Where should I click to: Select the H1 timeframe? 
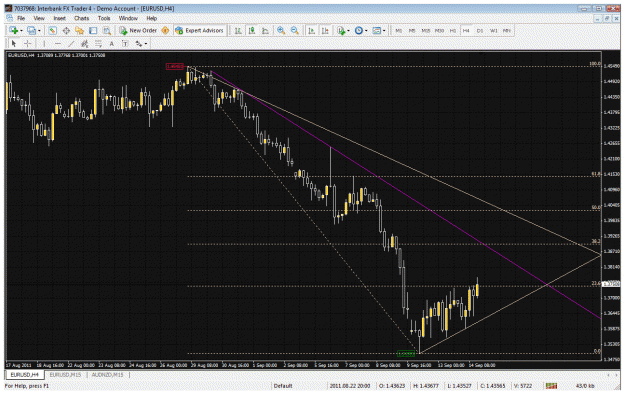[x=453, y=30]
